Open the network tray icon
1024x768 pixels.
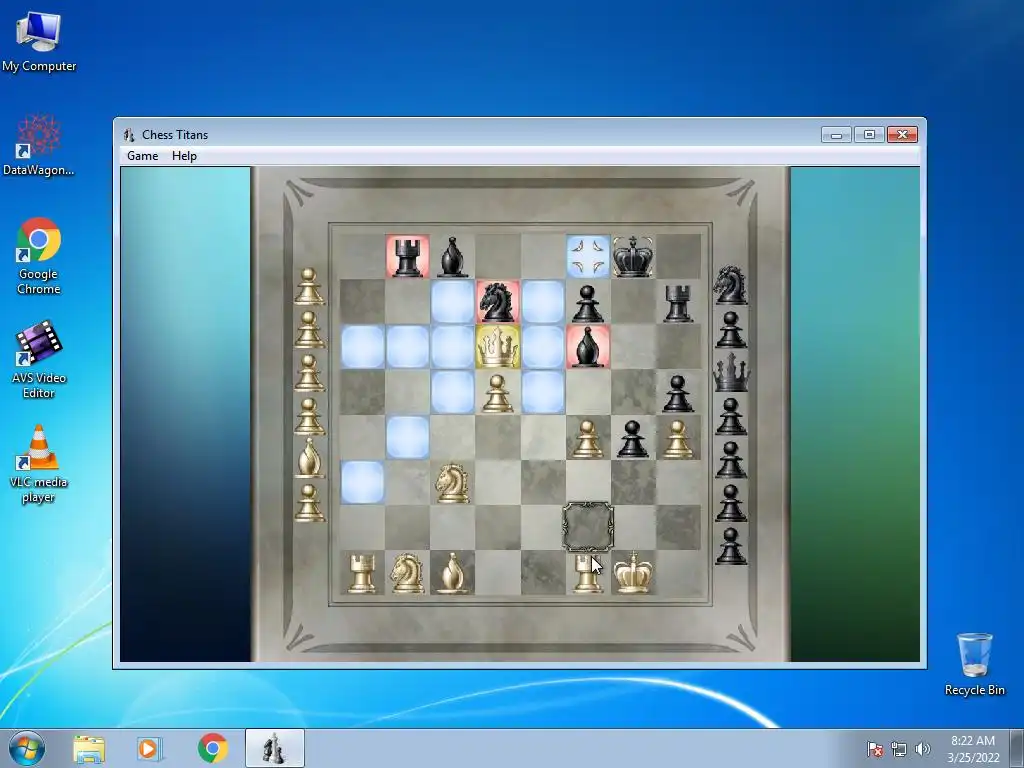[x=899, y=749]
